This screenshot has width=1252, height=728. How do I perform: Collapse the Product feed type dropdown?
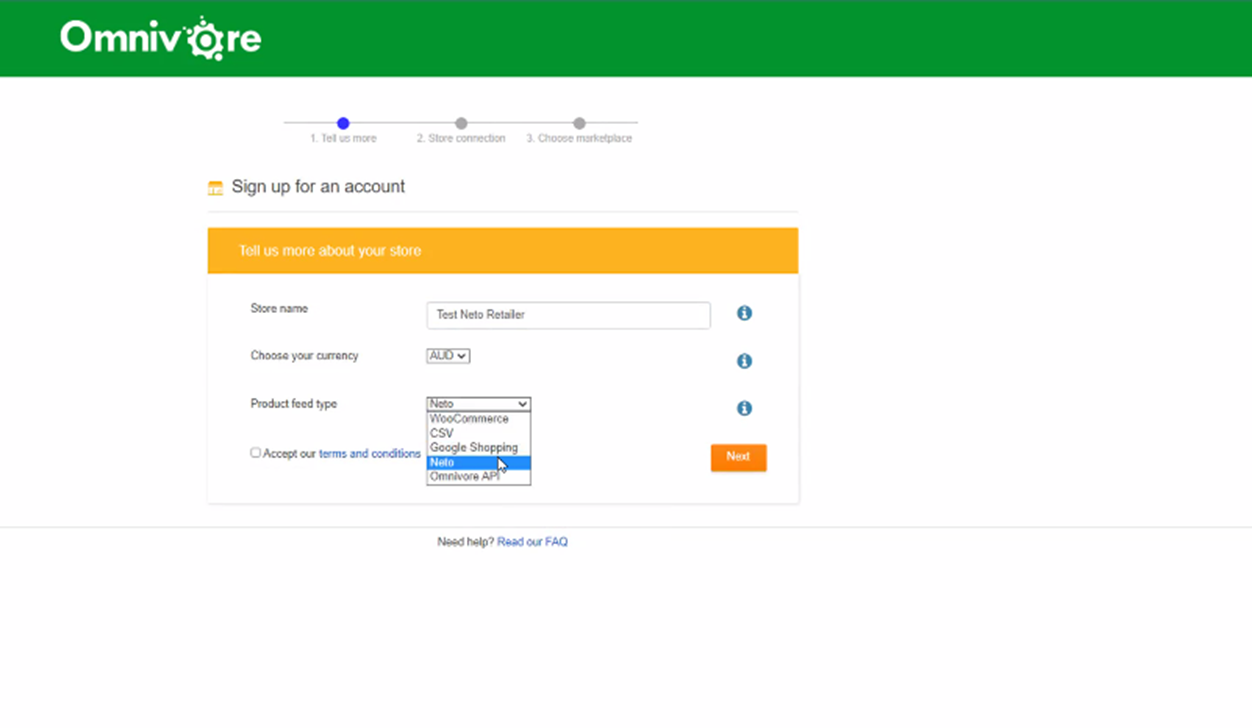point(478,403)
